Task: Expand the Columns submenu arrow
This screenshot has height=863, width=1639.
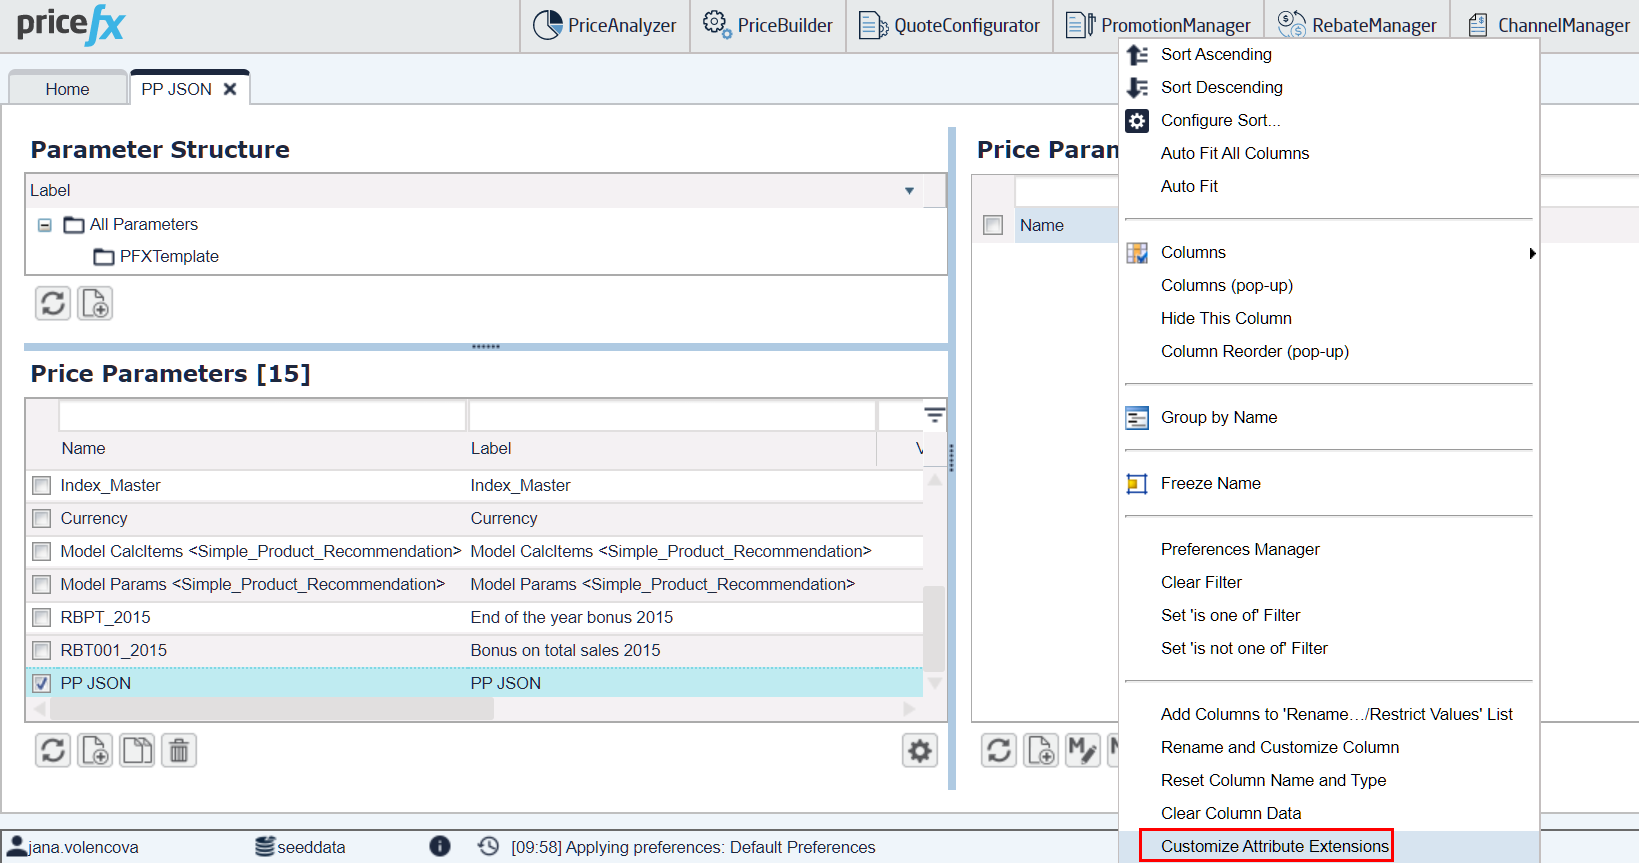Action: click(x=1531, y=253)
